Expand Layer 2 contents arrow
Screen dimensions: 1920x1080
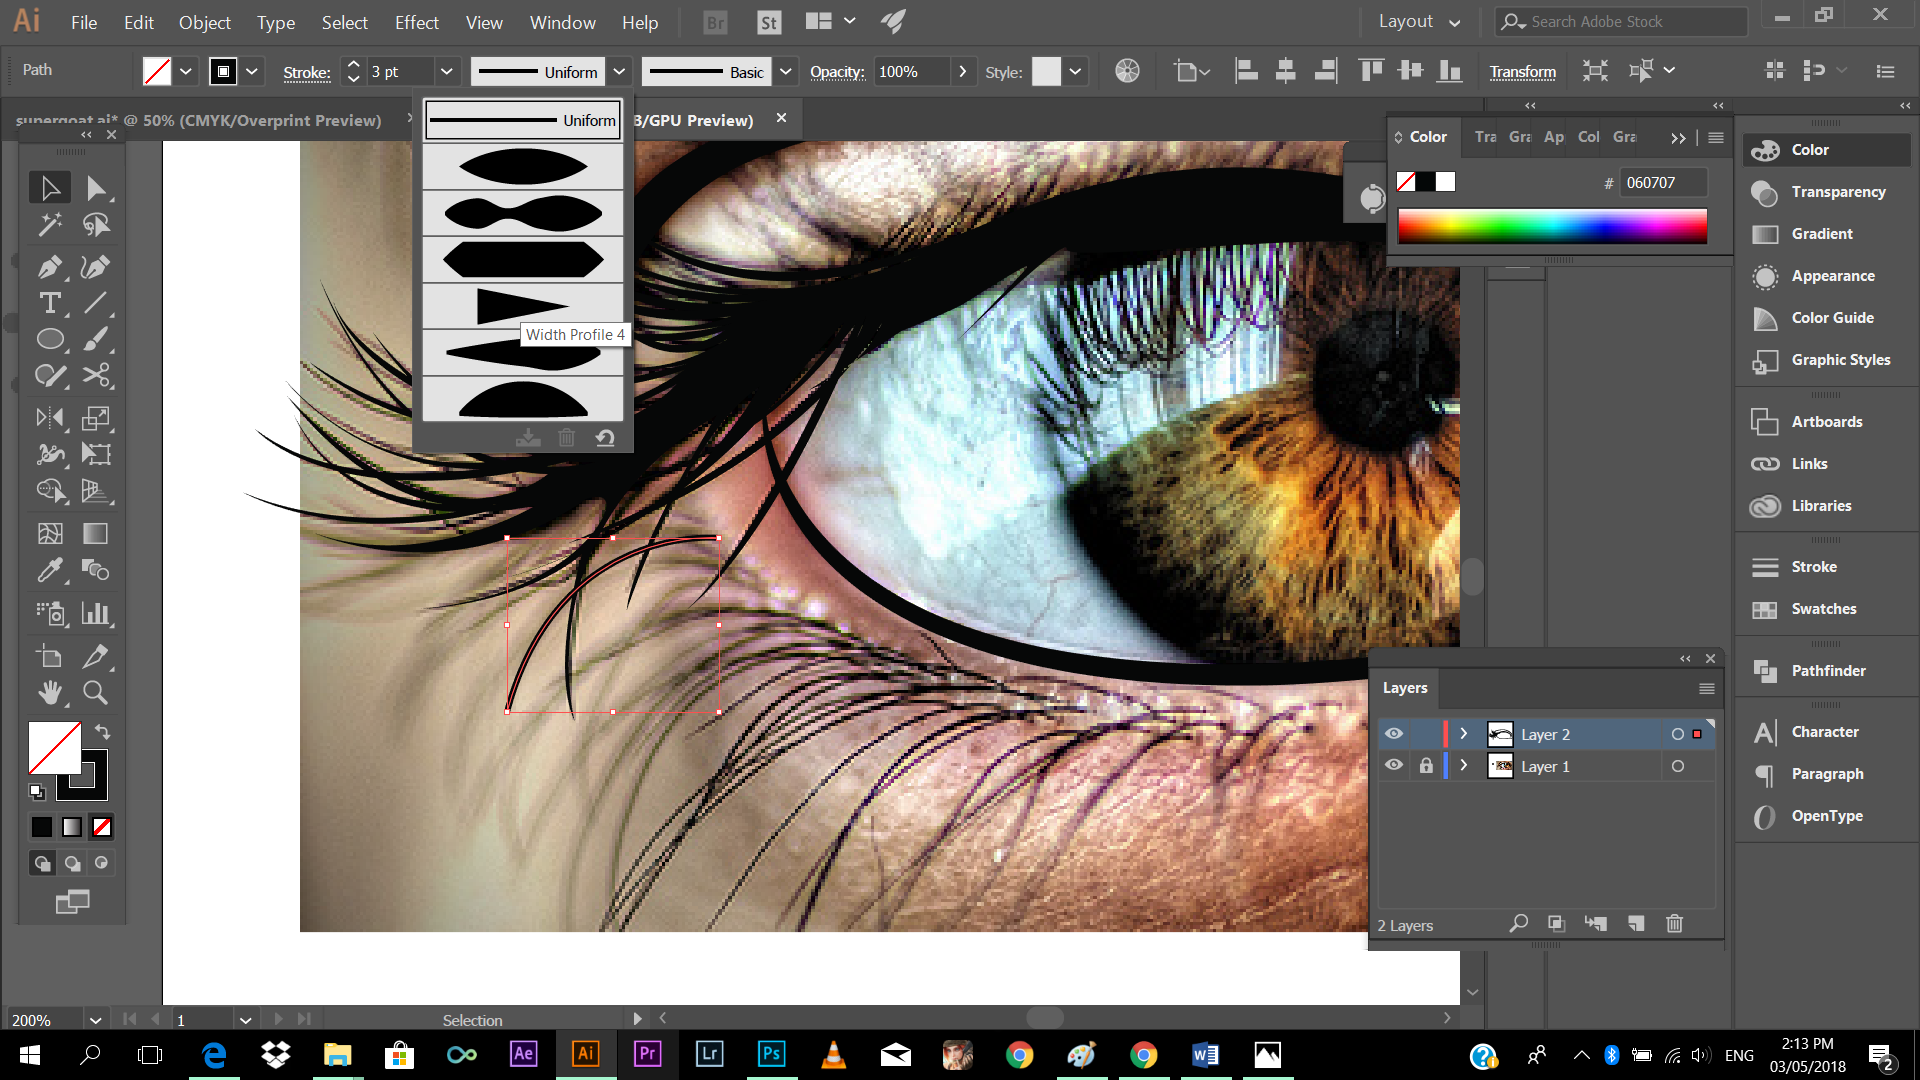click(1463, 734)
